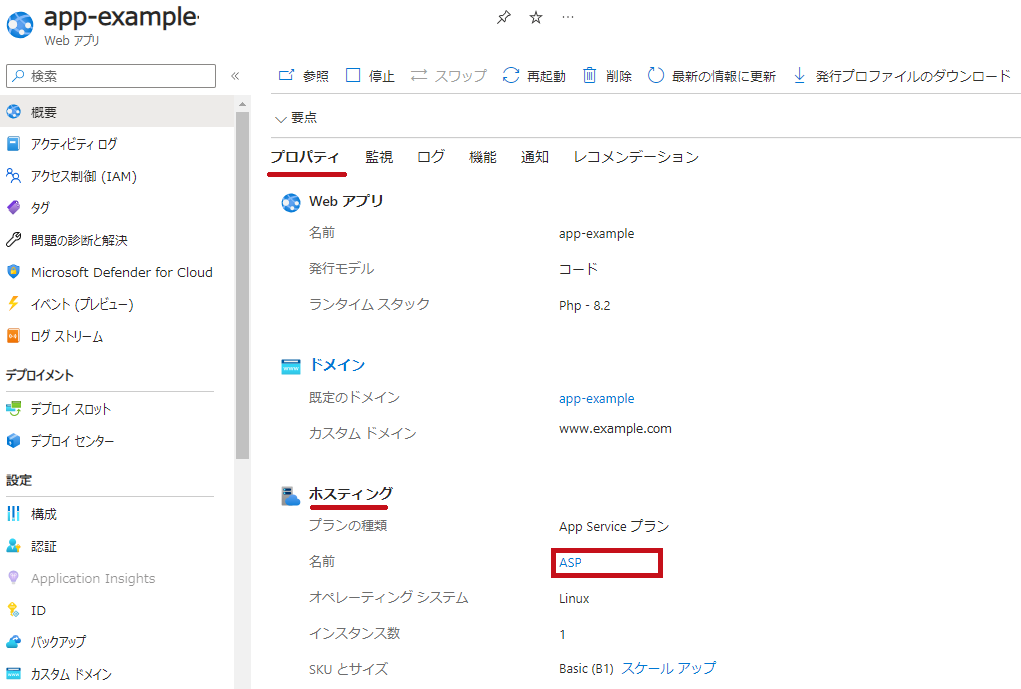Click the Php - 8.2 runtime value
The height and width of the screenshot is (689, 1021).
pyautogui.click(x=585, y=305)
